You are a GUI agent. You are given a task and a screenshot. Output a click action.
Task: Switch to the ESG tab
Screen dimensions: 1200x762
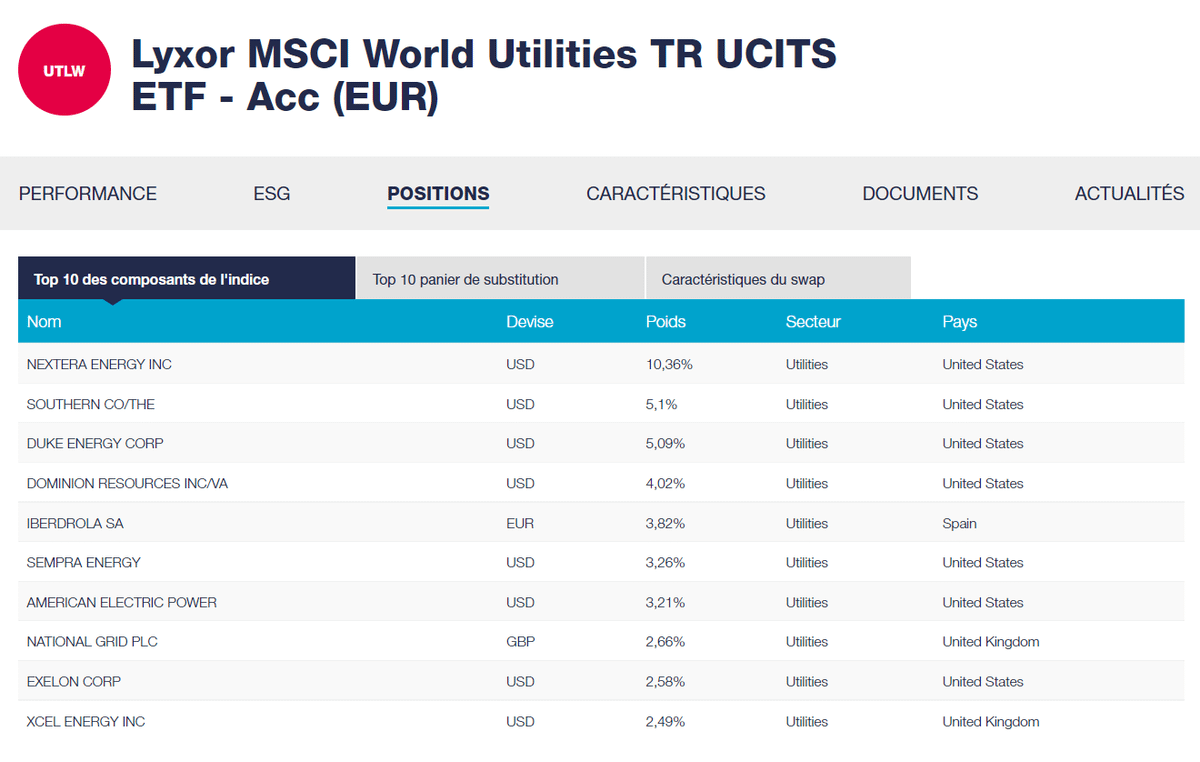pos(271,194)
